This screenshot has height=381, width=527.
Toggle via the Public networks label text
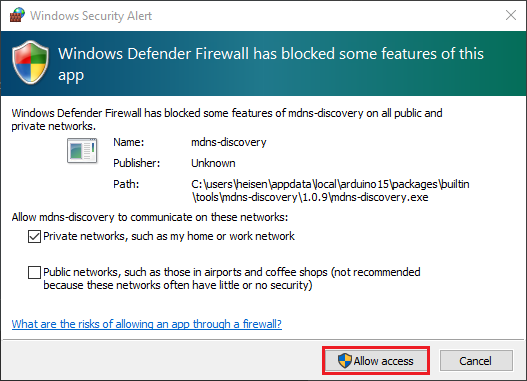click(x=232, y=279)
